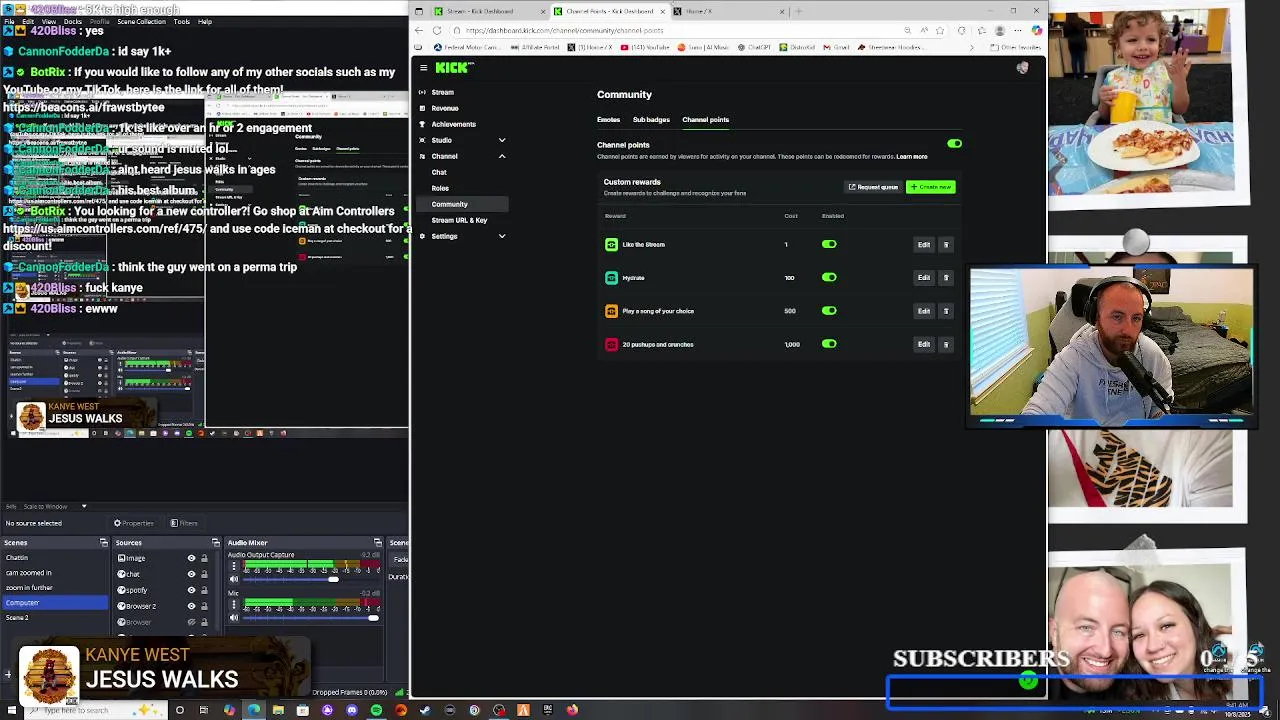Open Spotify from the taskbar

[x=376, y=710]
